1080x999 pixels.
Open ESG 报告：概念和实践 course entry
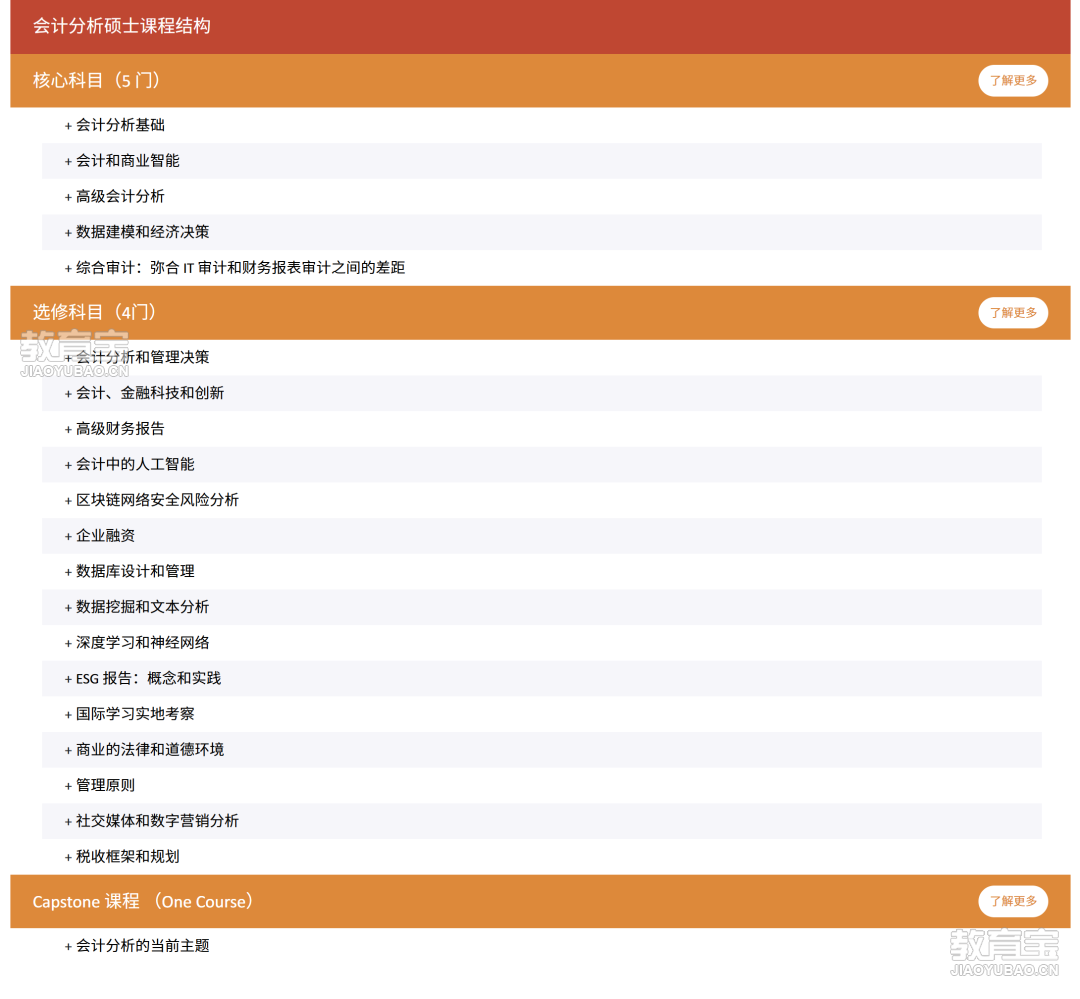click(x=541, y=679)
